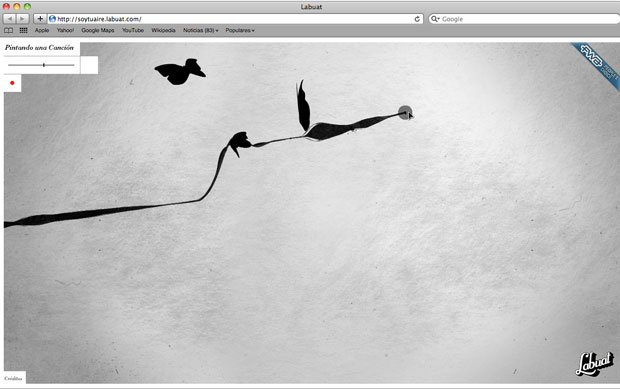Click the gray circle brush cursor on canvas

coord(405,112)
